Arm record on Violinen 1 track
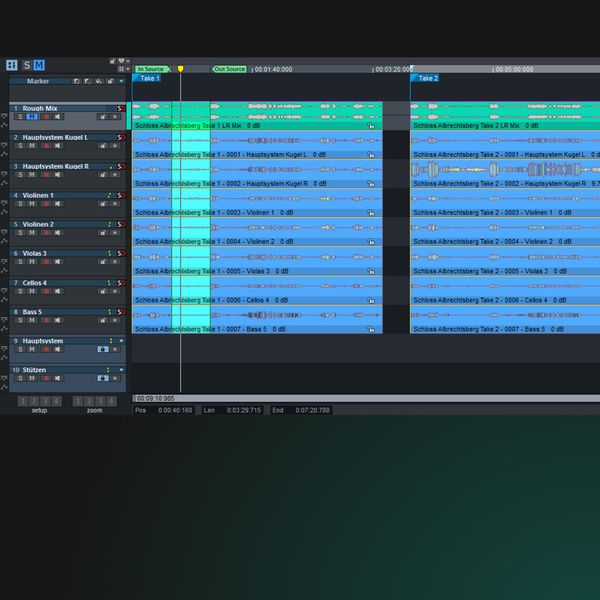Screen dimensions: 600x600 [x=46, y=204]
